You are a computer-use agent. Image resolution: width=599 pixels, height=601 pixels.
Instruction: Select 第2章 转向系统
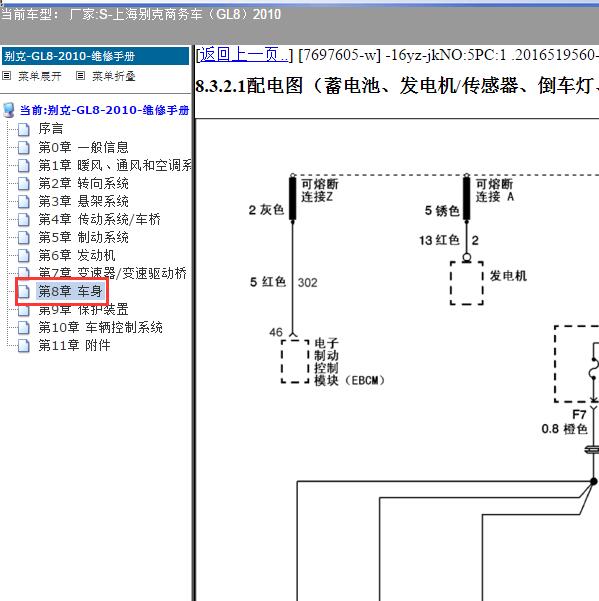pos(83,183)
